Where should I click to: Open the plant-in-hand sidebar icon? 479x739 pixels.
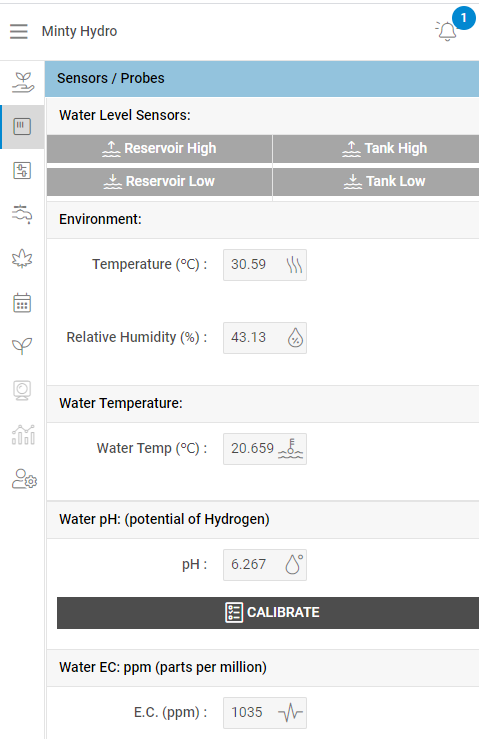pyautogui.click(x=23, y=82)
